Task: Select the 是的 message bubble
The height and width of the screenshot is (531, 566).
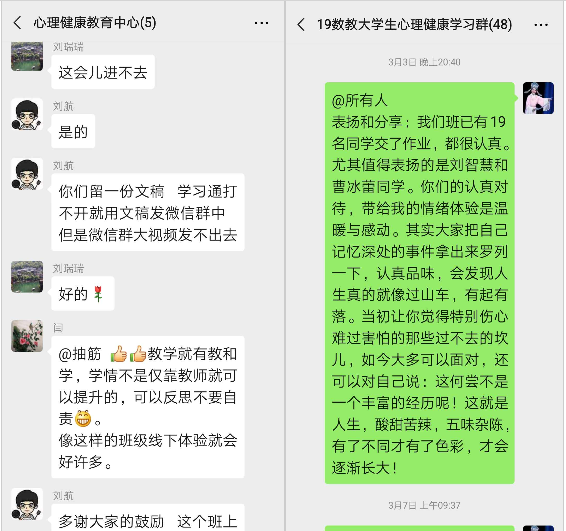Action: 73,131
